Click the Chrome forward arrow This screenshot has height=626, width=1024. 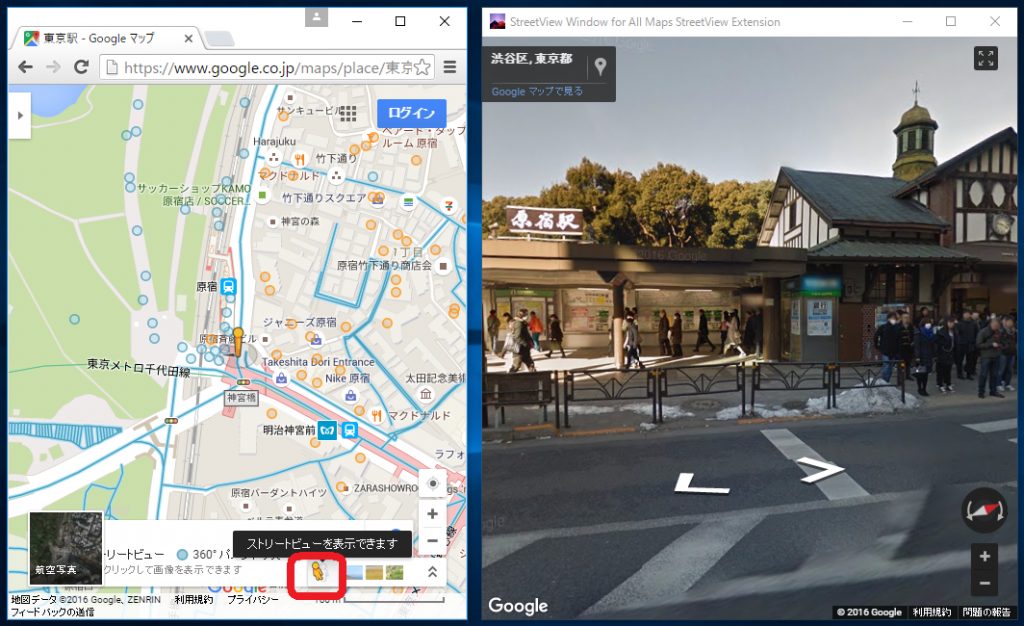click(54, 67)
